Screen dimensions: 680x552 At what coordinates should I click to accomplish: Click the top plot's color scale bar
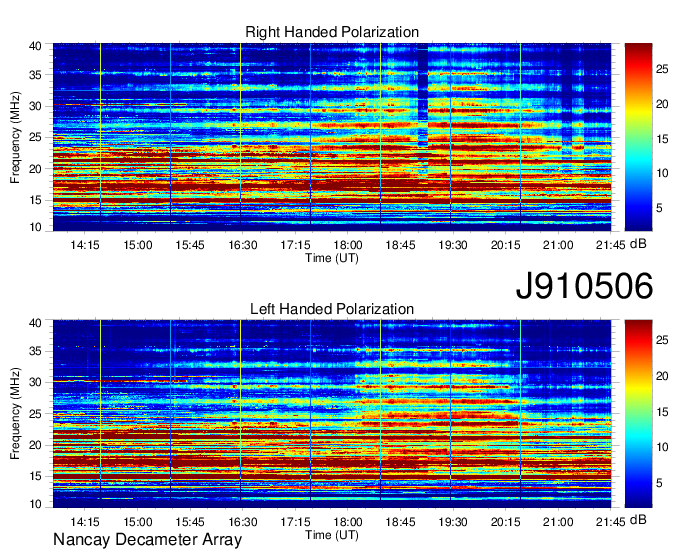(x=638, y=137)
